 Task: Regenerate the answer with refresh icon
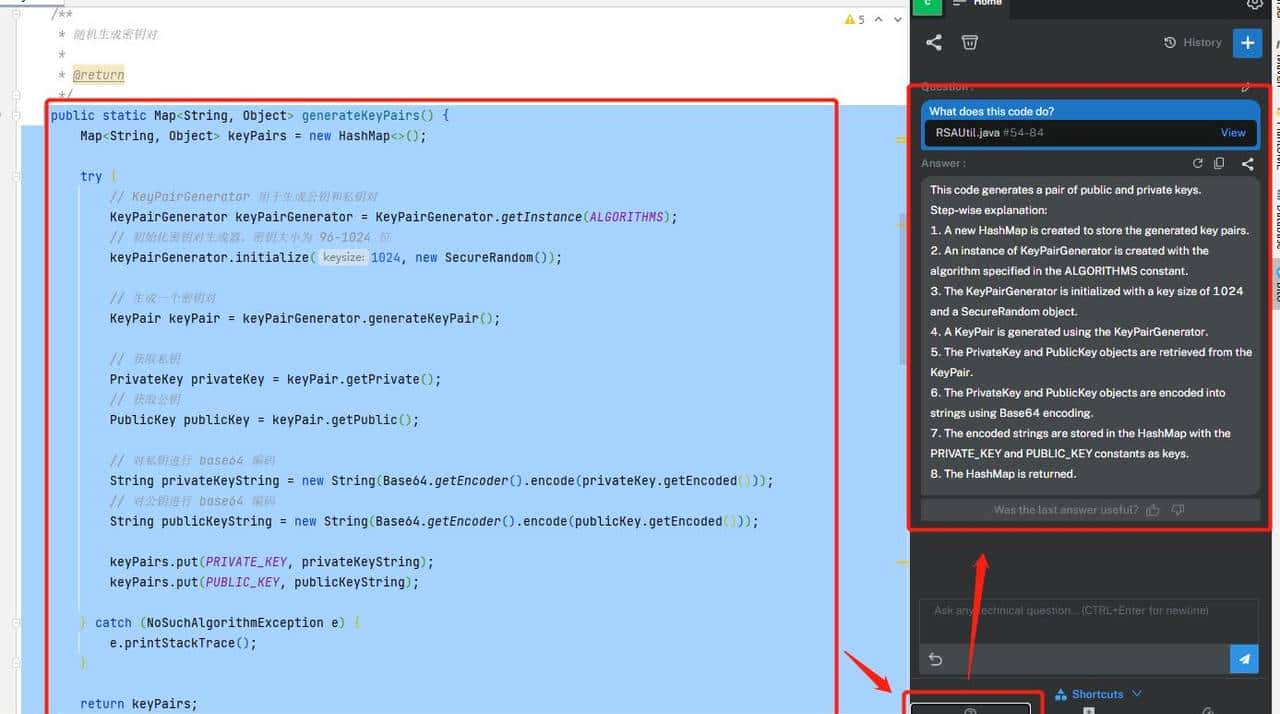(x=1198, y=163)
